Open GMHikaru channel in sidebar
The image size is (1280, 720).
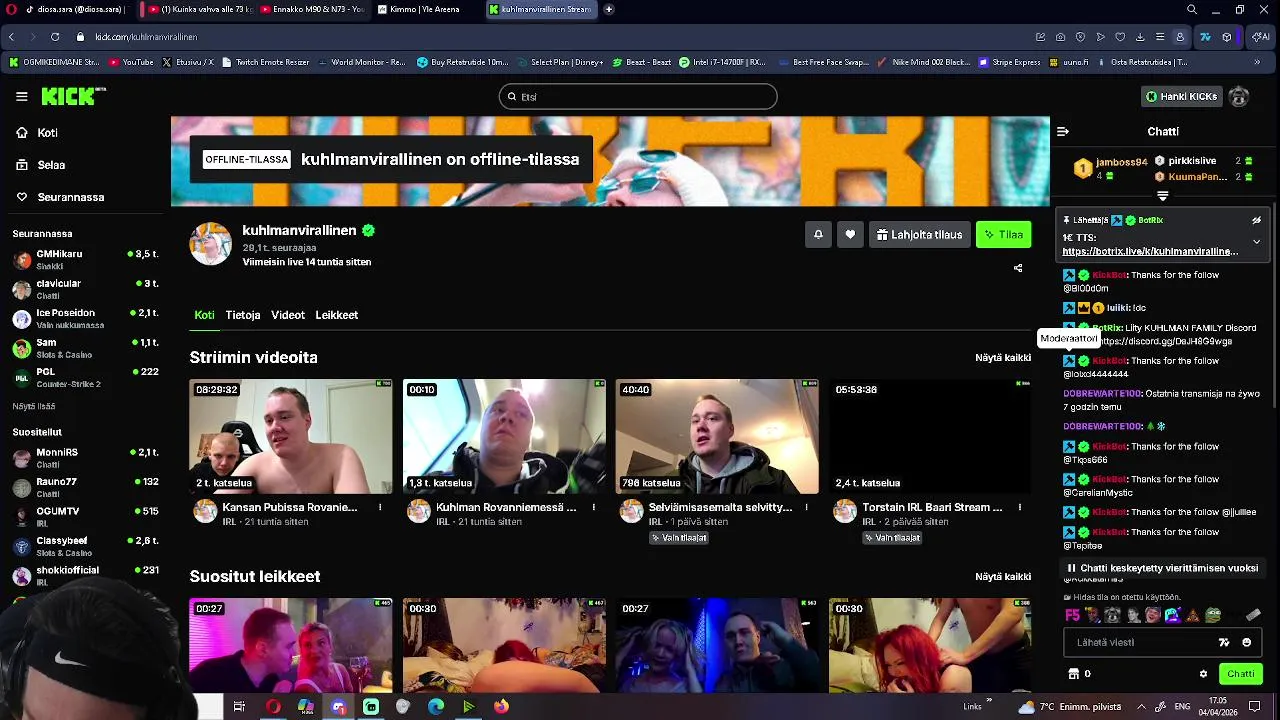[86, 260]
